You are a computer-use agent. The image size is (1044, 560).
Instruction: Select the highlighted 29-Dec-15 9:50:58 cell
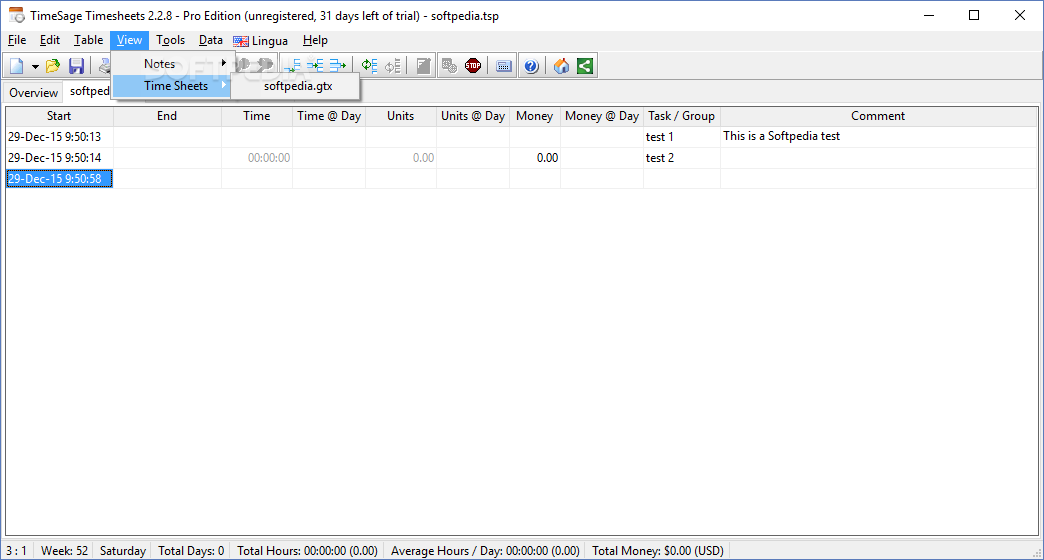(x=59, y=178)
